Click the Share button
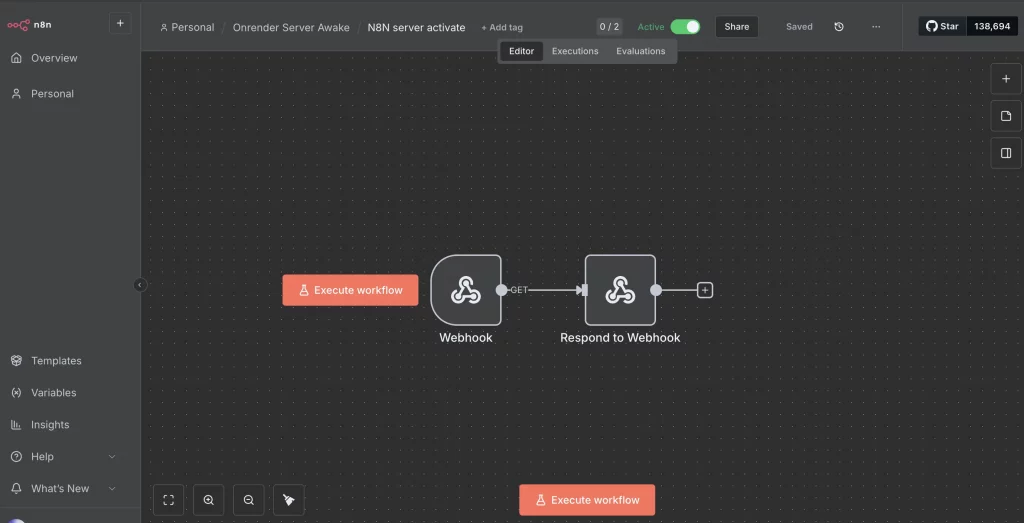 point(737,27)
